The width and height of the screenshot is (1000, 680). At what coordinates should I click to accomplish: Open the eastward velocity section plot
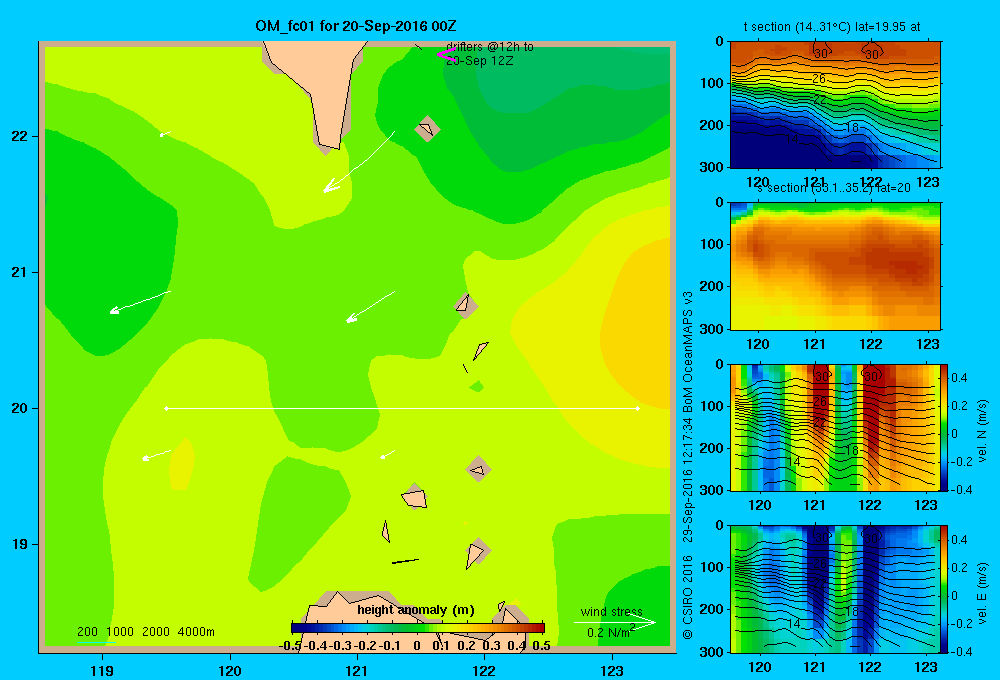(x=835, y=589)
